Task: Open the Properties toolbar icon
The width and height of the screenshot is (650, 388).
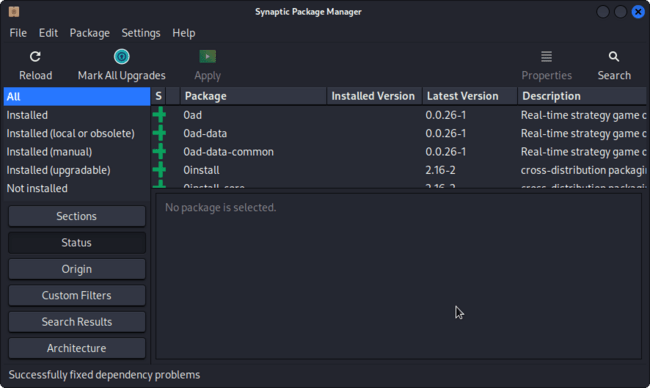Action: (546, 56)
